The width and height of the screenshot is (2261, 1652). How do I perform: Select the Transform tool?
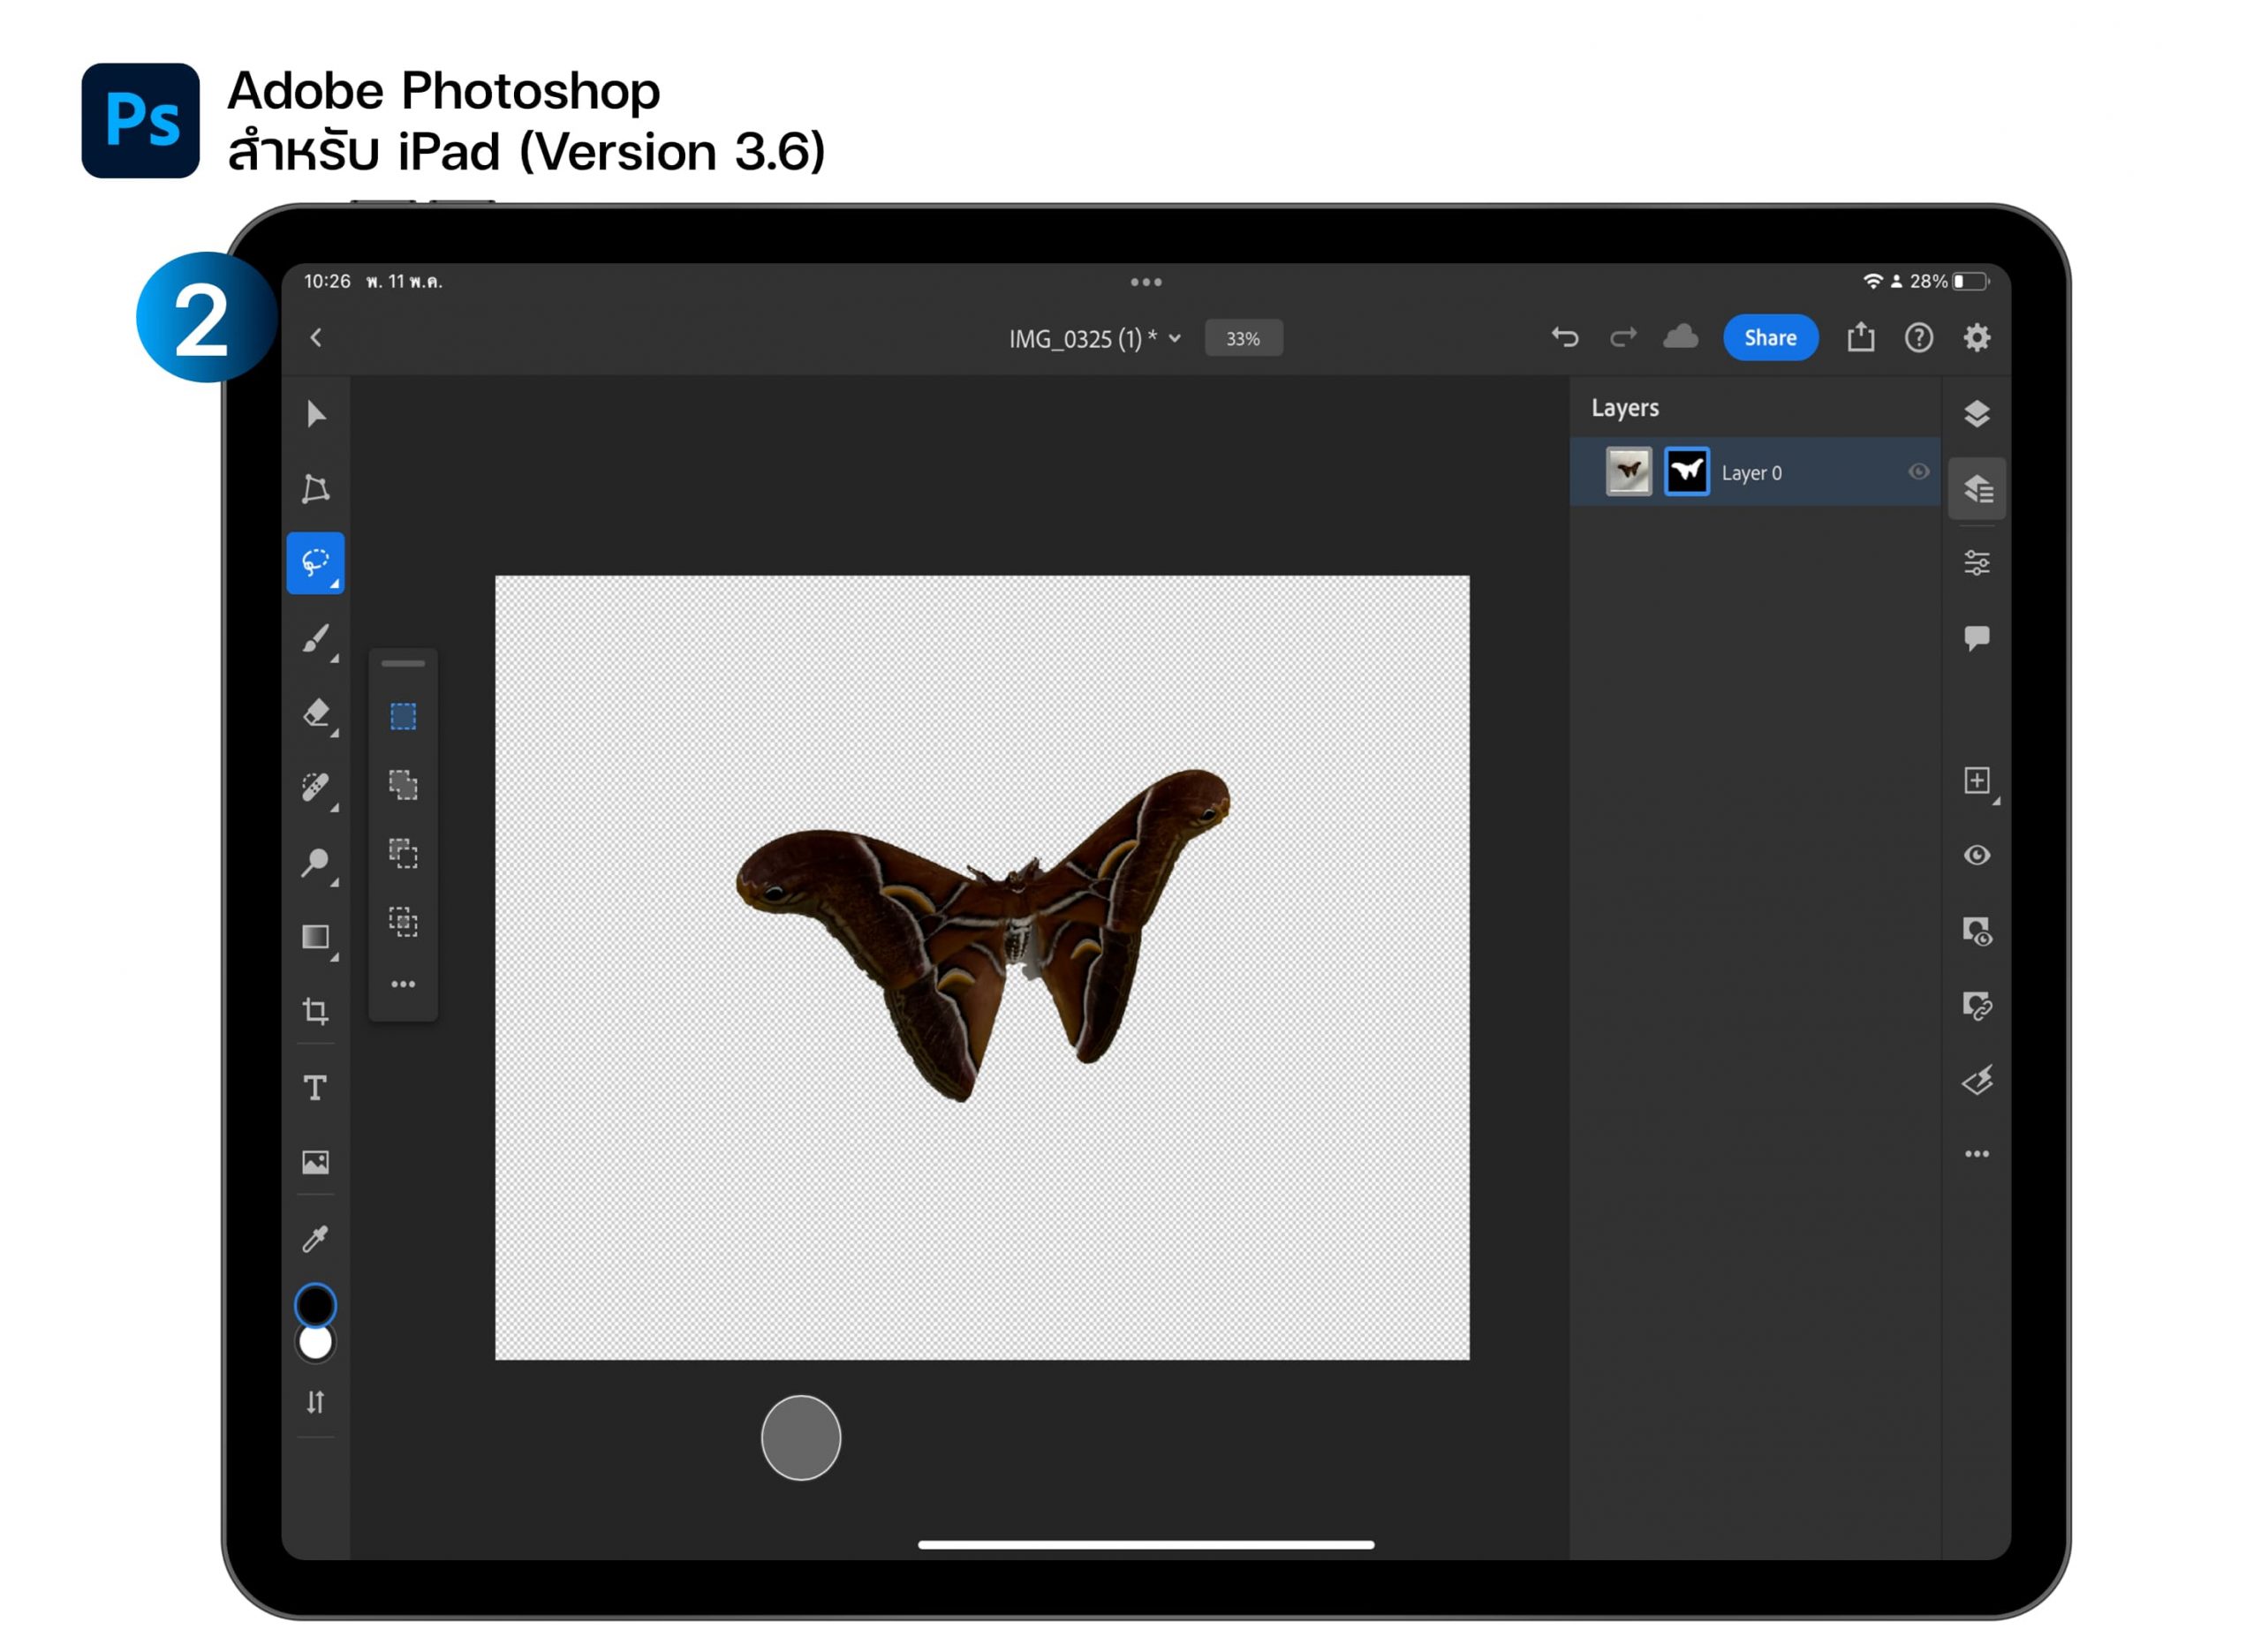pos(316,489)
